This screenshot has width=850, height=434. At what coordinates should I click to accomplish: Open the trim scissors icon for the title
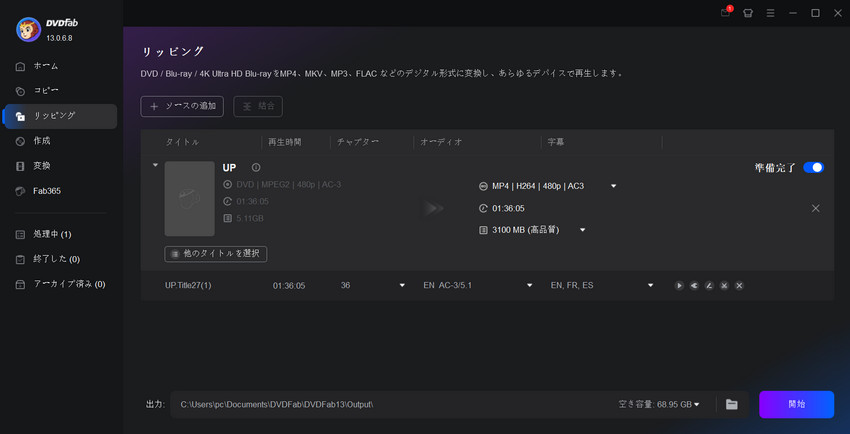(x=724, y=286)
